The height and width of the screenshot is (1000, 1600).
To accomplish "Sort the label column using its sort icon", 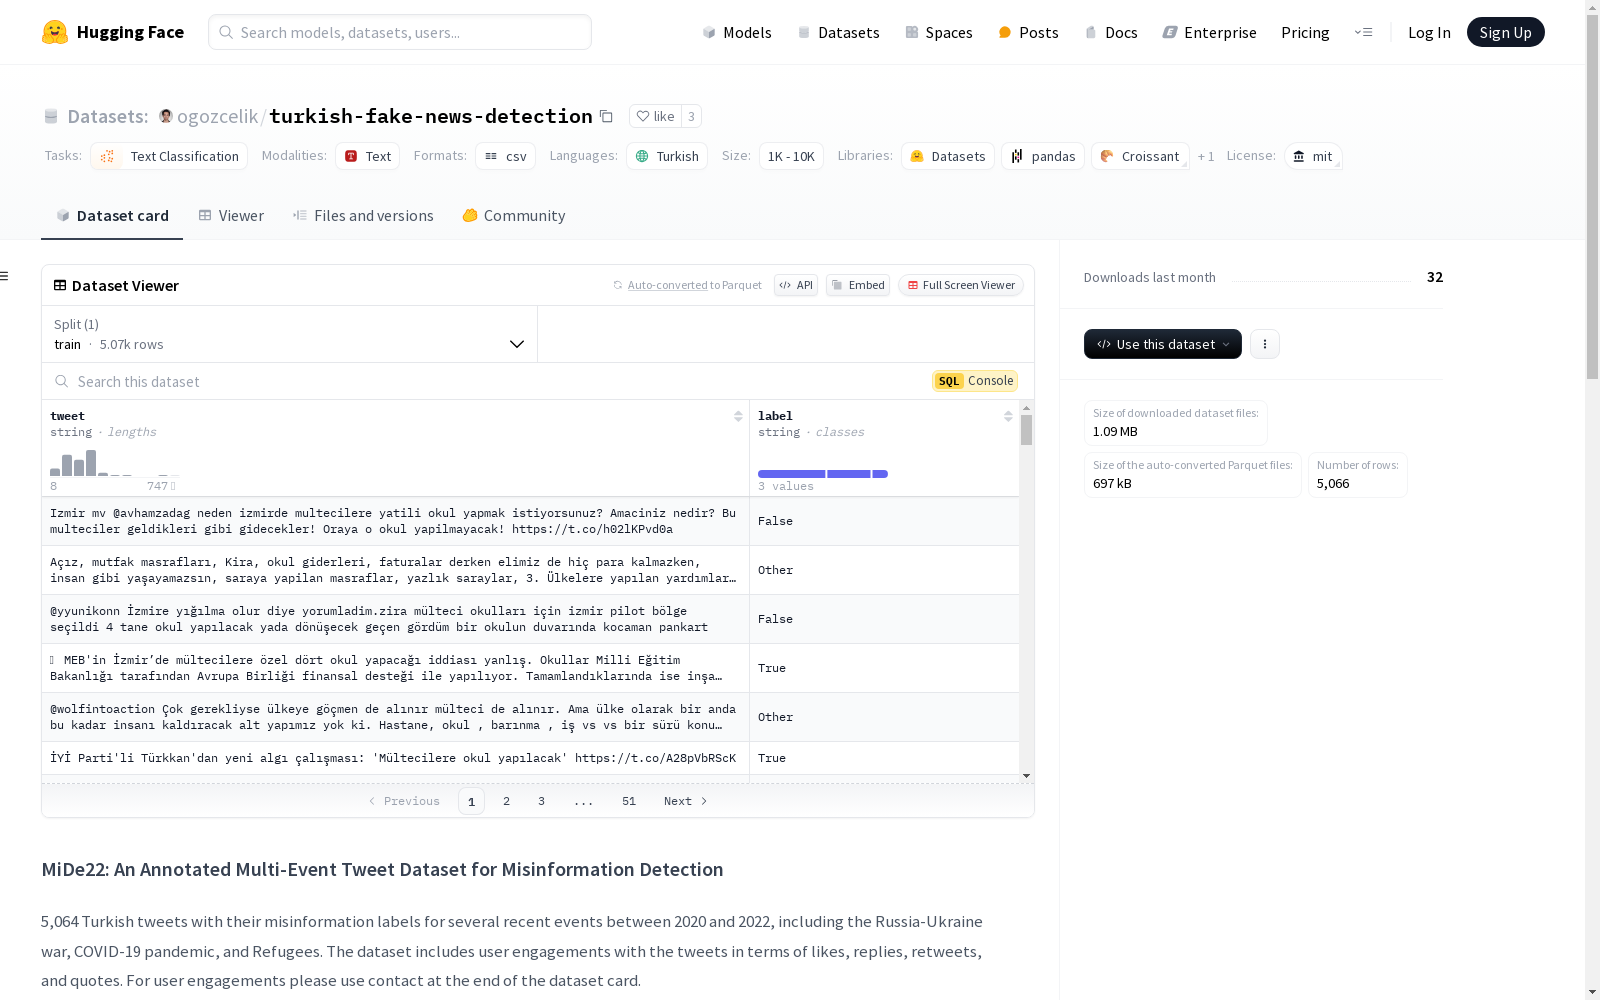I will coord(1008,416).
